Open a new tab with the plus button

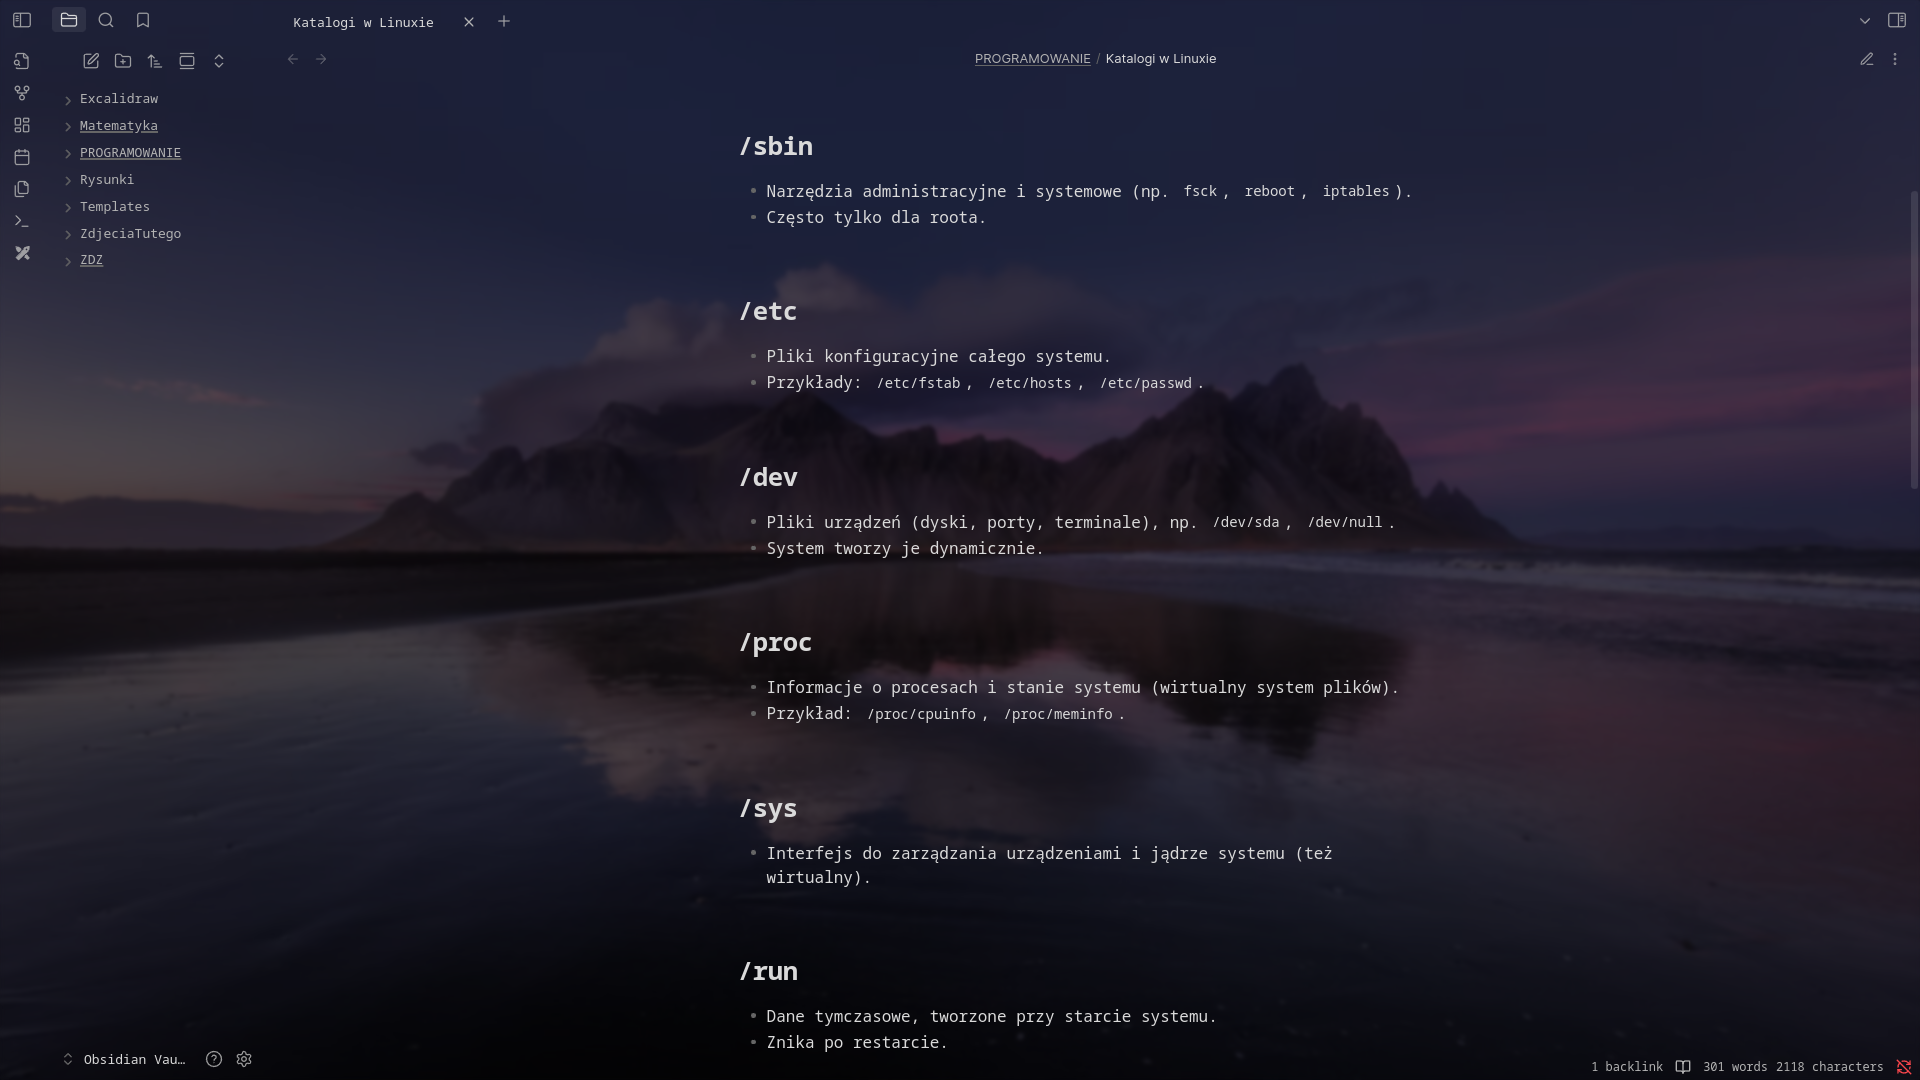504,21
